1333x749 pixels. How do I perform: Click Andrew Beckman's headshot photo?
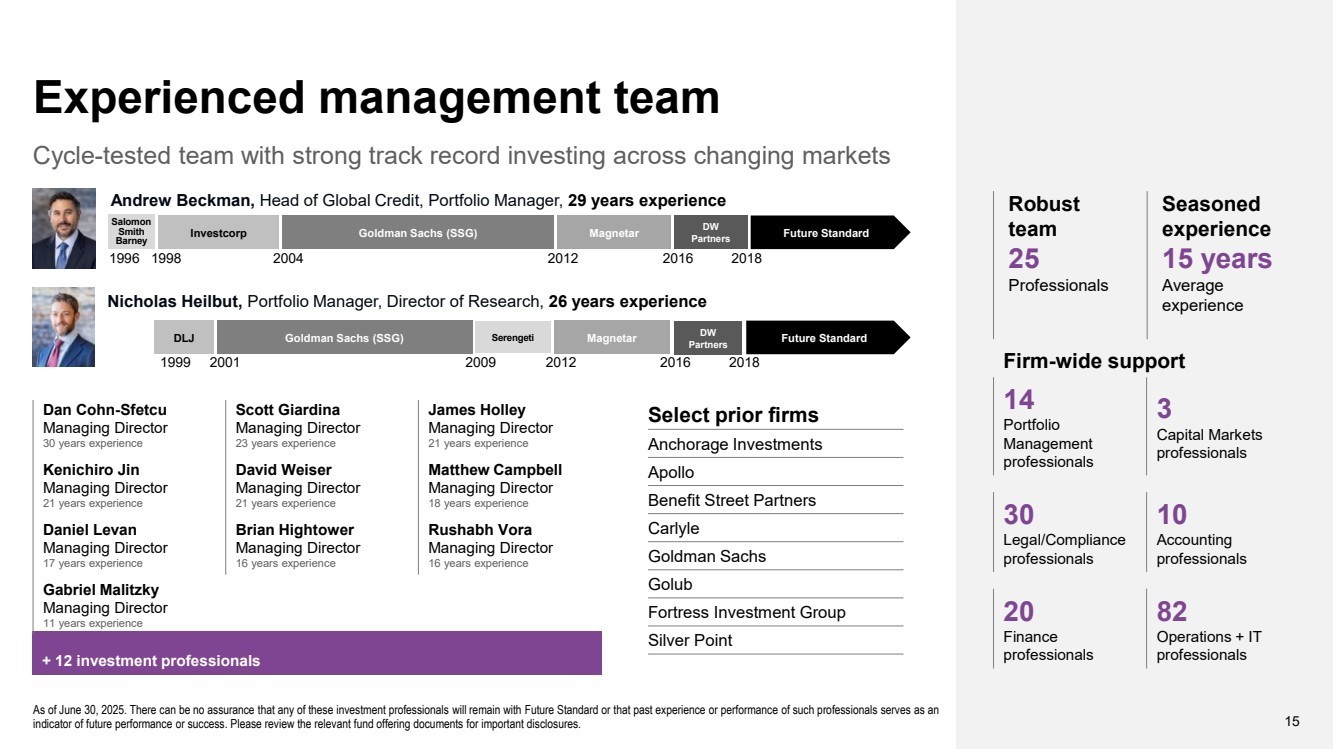pos(64,228)
